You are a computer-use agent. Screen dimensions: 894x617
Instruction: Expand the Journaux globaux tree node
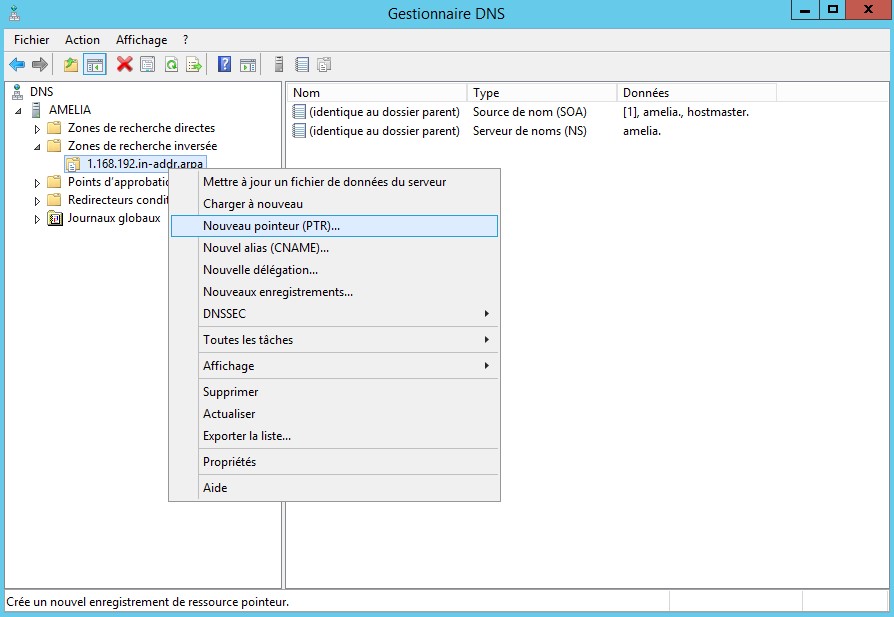[x=38, y=219]
